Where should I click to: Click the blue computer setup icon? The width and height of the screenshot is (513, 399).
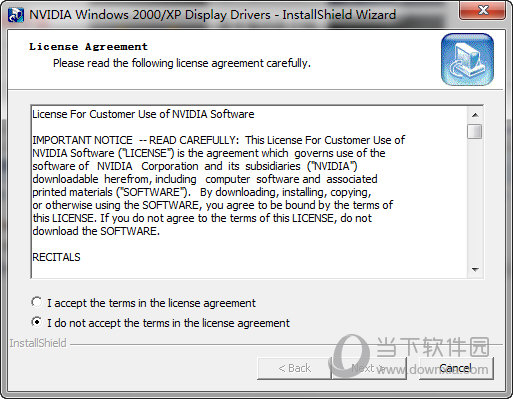[x=467, y=59]
